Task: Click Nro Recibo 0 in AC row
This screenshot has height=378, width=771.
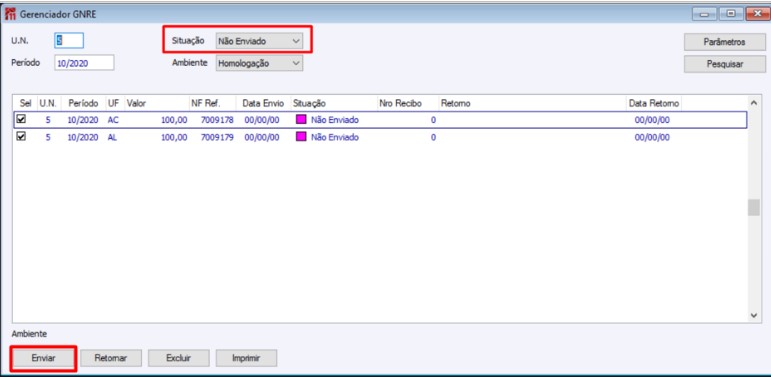Action: [433, 119]
